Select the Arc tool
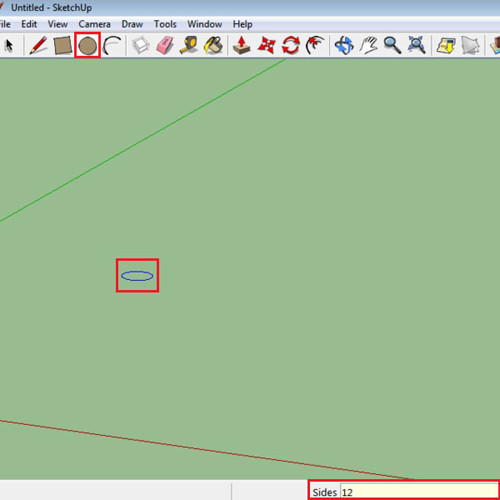 pyautogui.click(x=112, y=45)
